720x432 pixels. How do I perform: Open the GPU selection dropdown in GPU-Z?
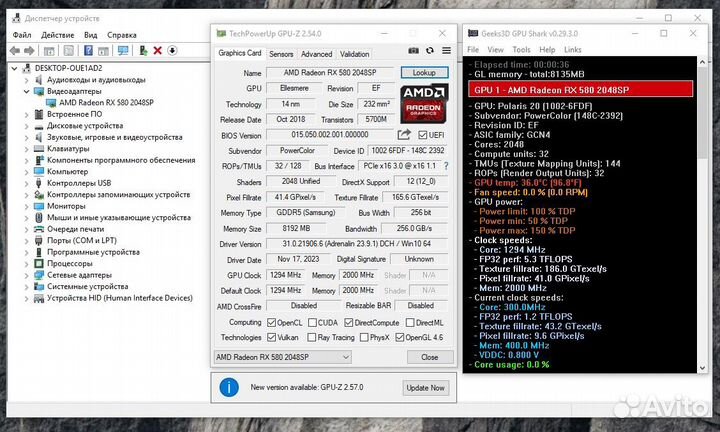(282, 357)
